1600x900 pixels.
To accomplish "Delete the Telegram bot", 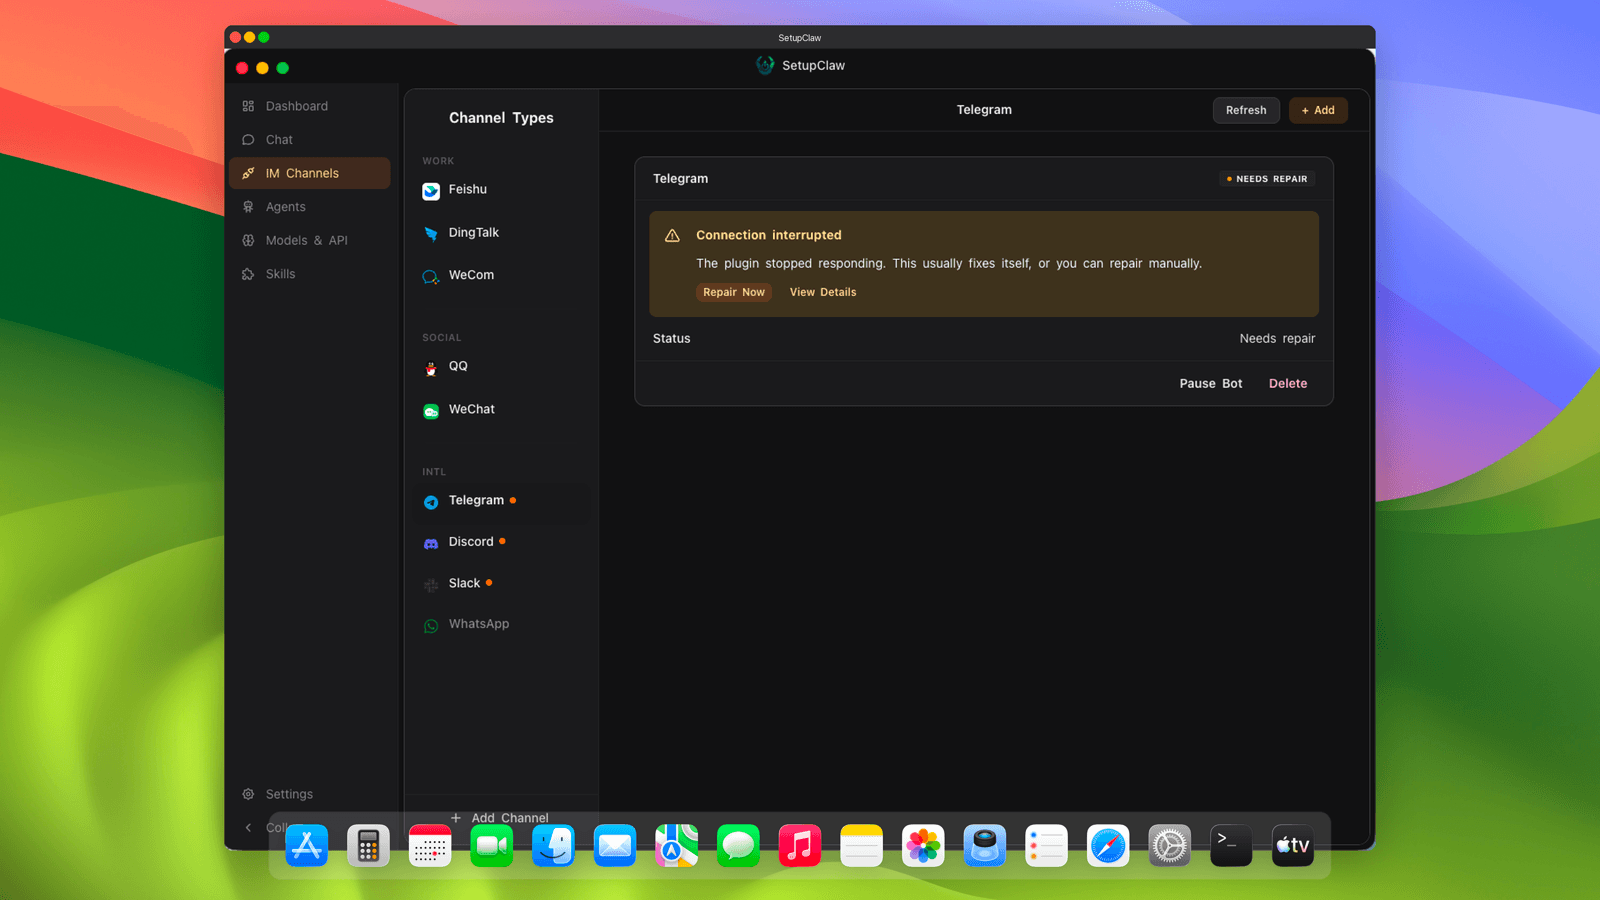I will tap(1288, 383).
